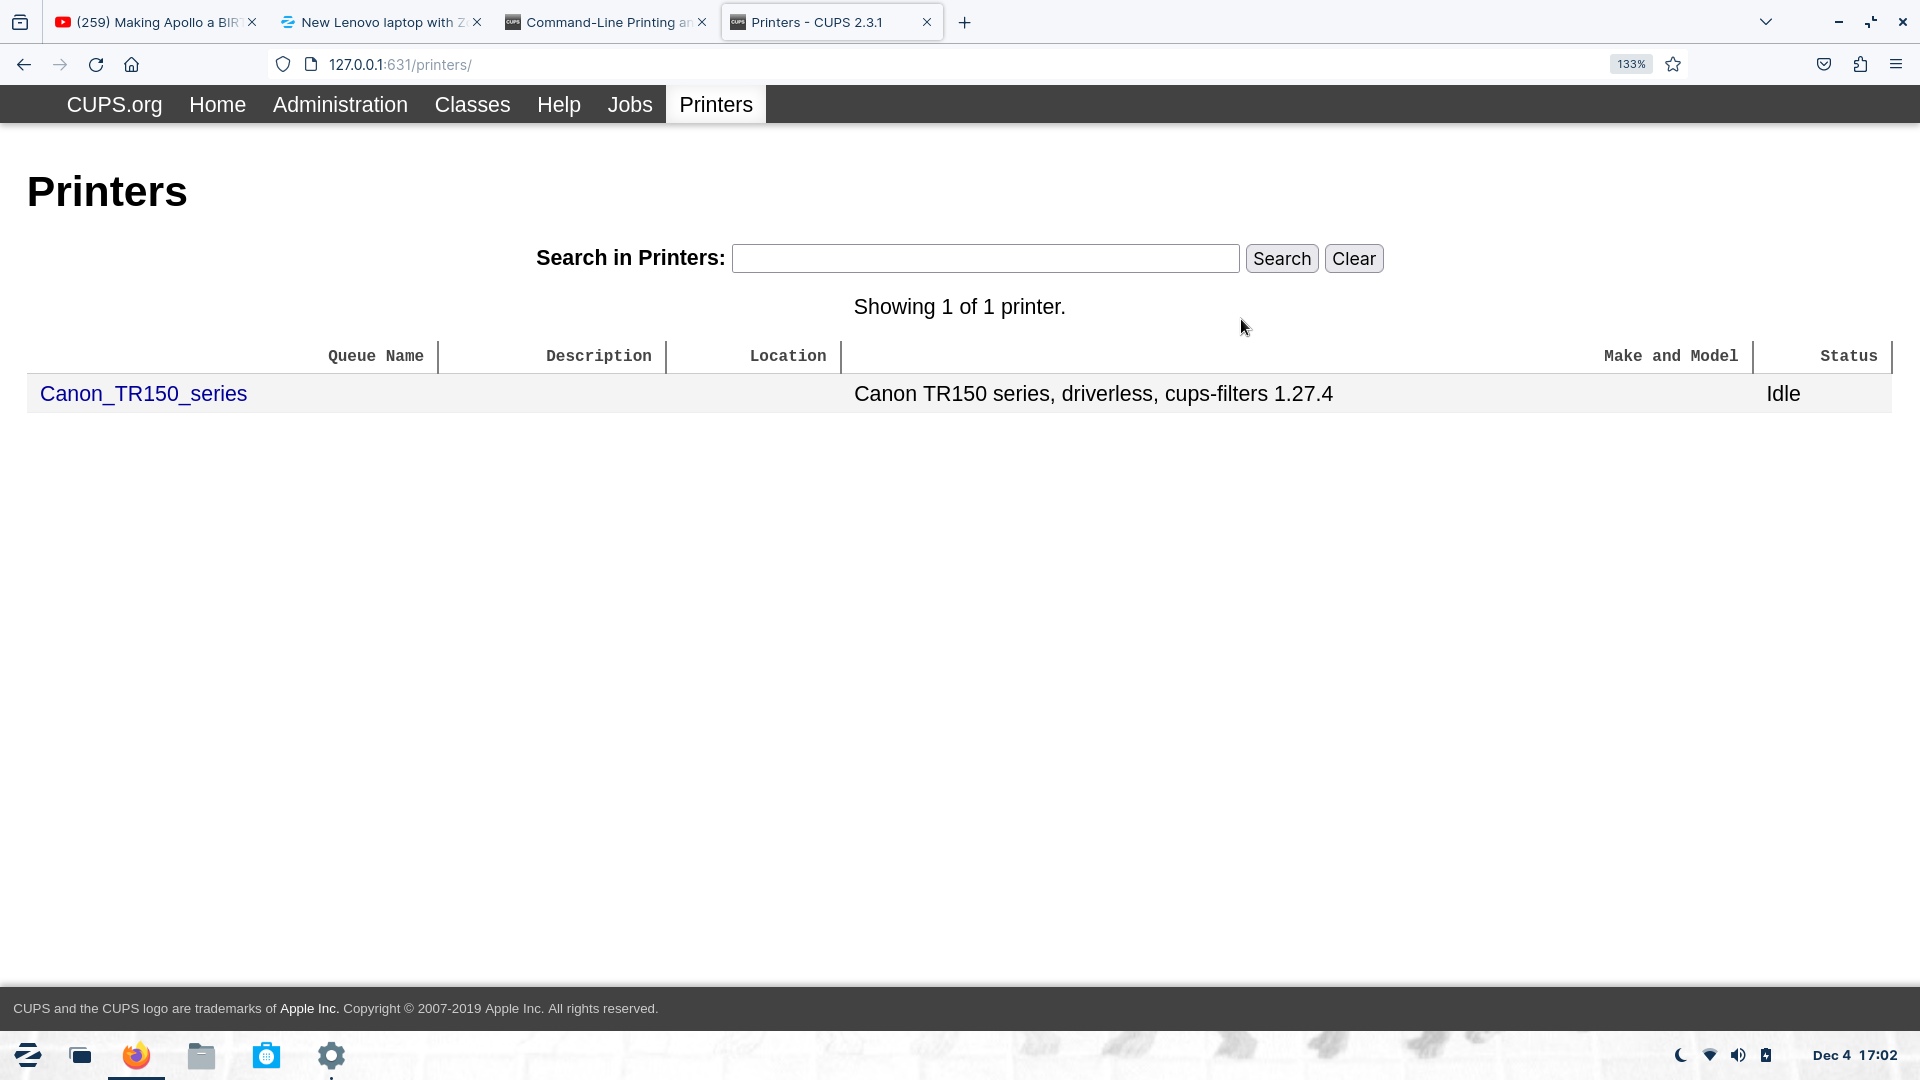Open the Jobs page in CUPS
The height and width of the screenshot is (1080, 1920).
click(x=629, y=105)
